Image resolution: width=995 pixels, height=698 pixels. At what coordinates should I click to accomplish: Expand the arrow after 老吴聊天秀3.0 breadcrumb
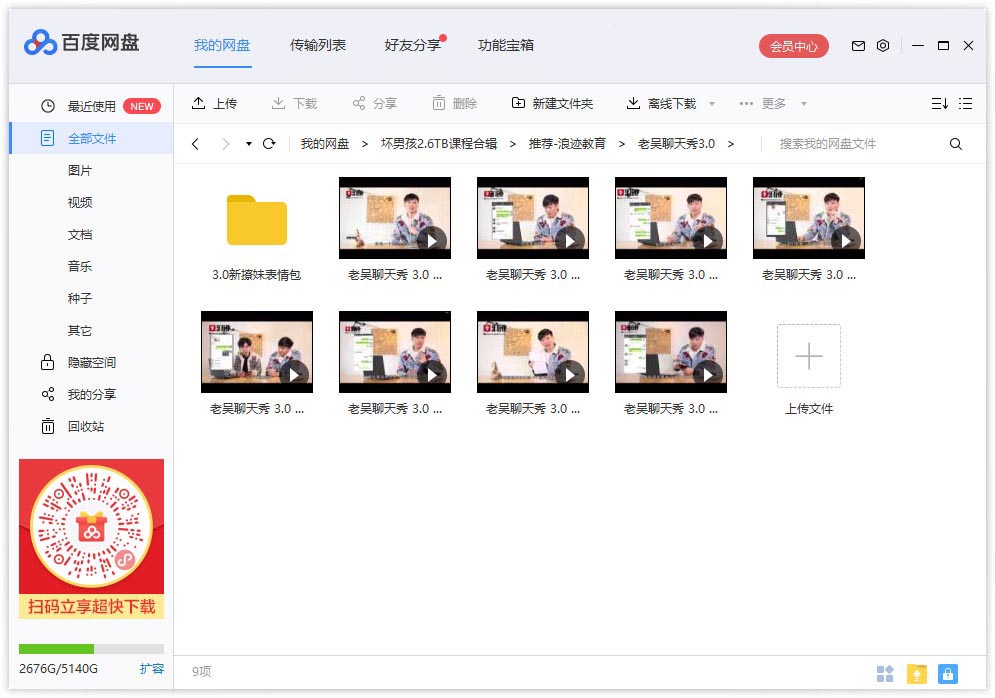tap(731, 144)
